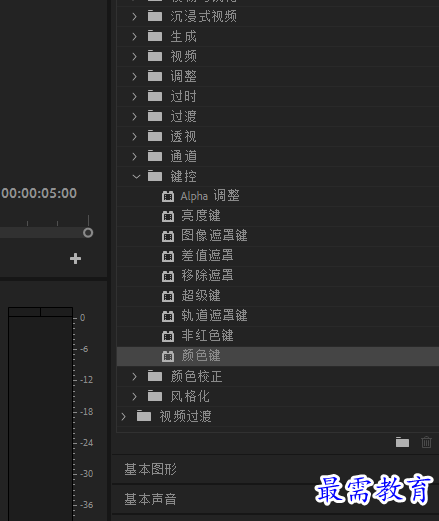Click the 沉浸式视频 folder icon
This screenshot has height=521, width=439.
155,16
